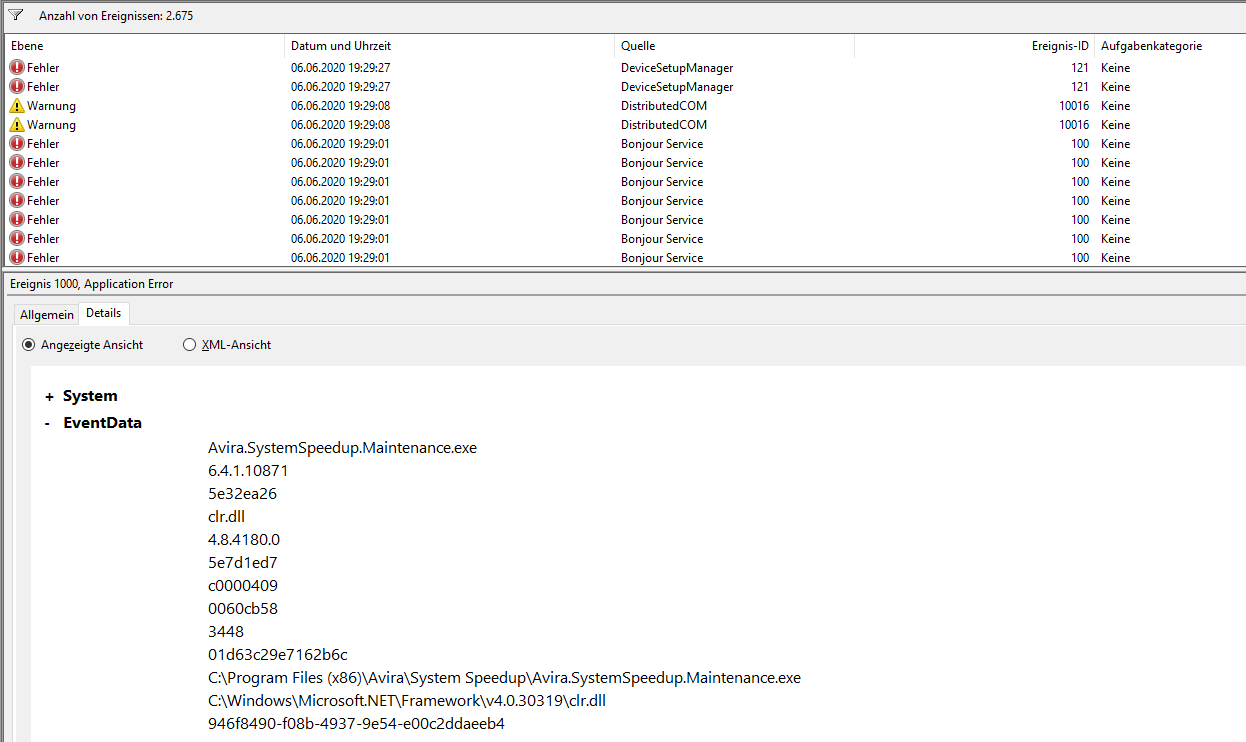1246x742 pixels.
Task: Click the exception code c0000409
Action: pyautogui.click(x=243, y=586)
